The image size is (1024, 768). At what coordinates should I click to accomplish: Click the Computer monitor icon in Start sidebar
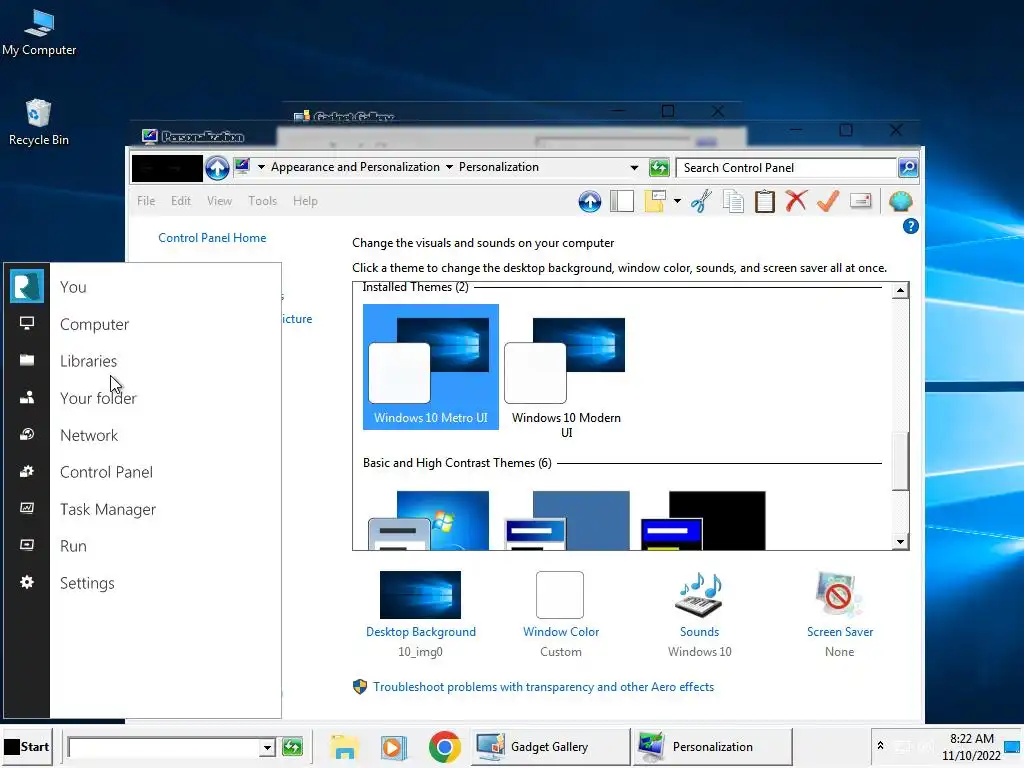[27, 323]
